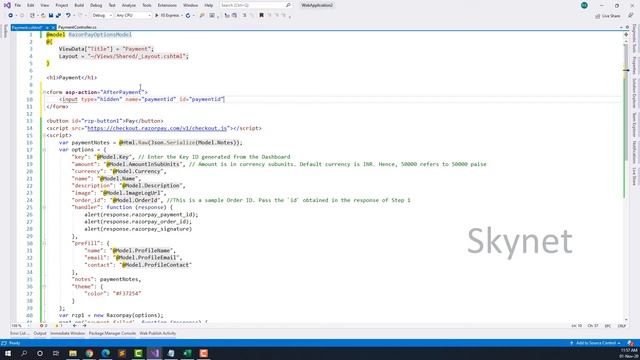Follow the checkout.razorpay.com script URL link
640x360 pixels.
(x=157, y=128)
